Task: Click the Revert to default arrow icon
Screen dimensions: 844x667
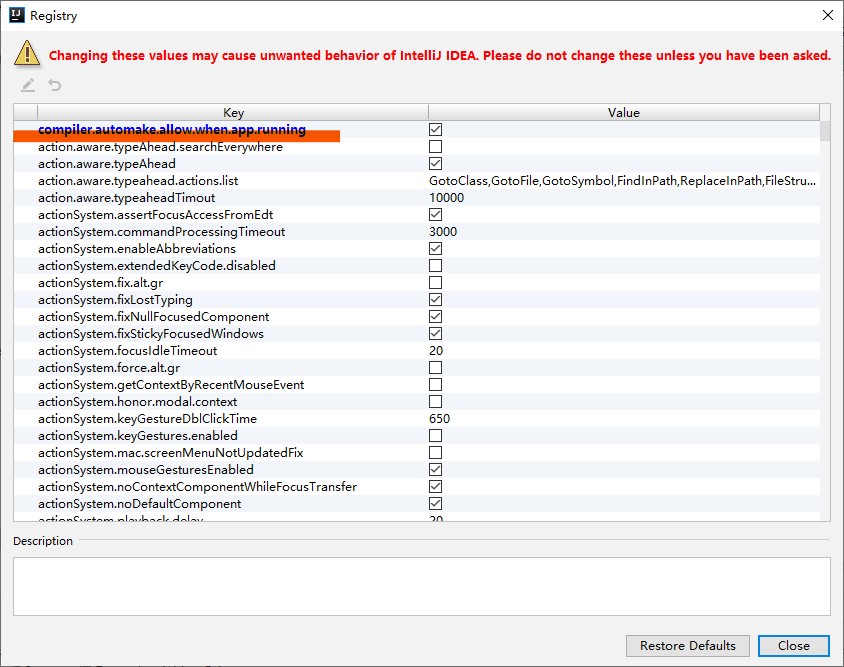Action: 54,85
